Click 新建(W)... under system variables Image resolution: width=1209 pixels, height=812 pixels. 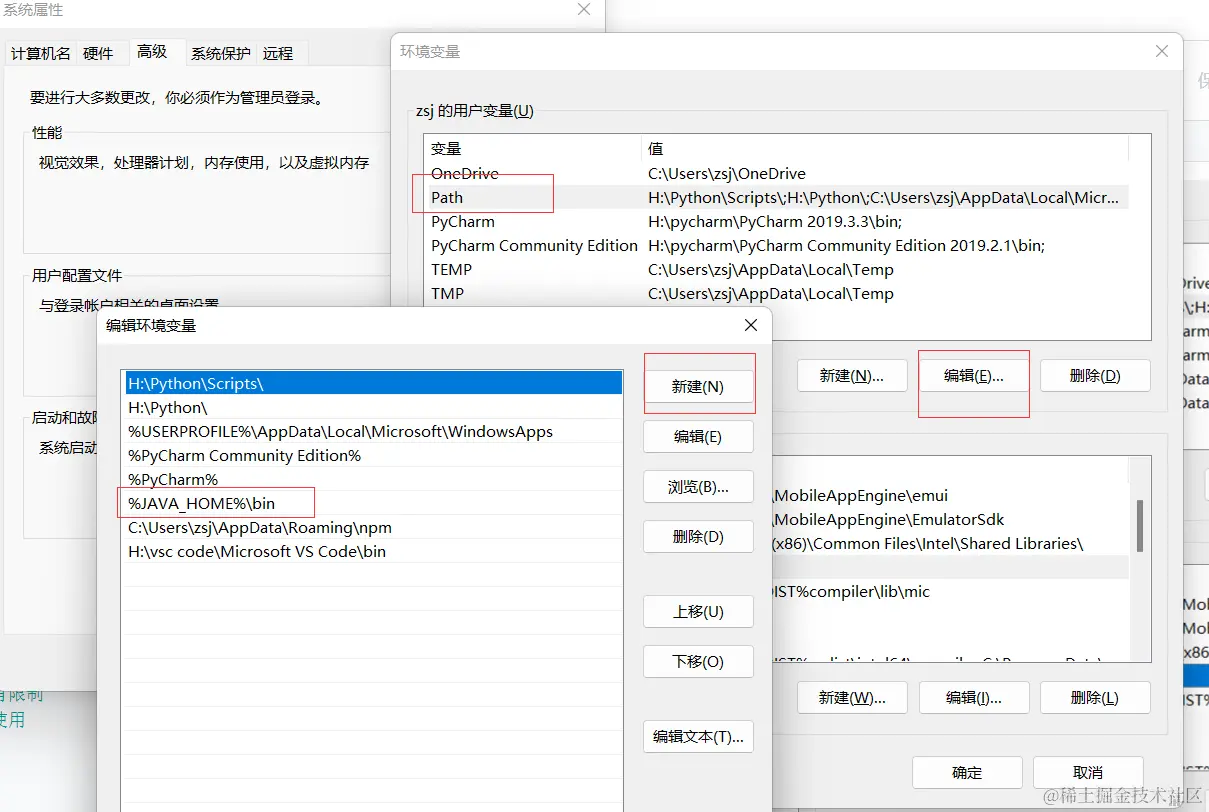(852, 698)
